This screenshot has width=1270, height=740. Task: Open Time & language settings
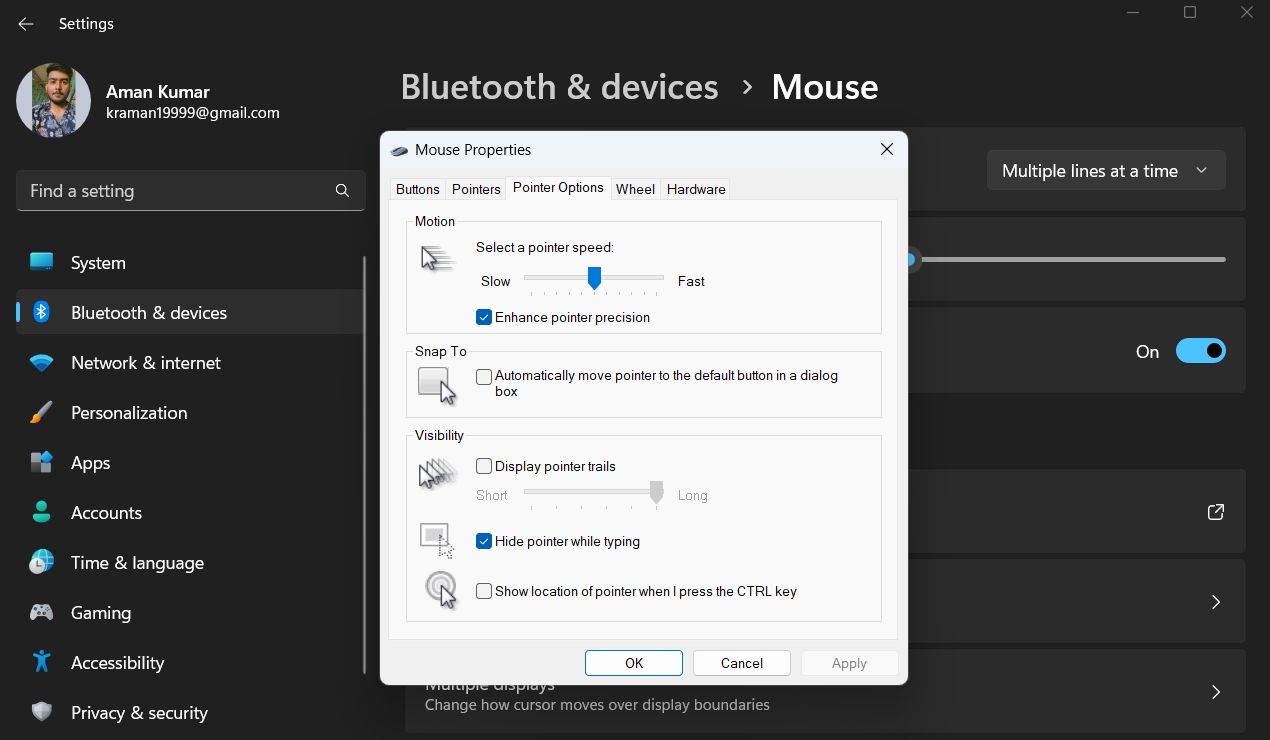[x=190, y=562]
